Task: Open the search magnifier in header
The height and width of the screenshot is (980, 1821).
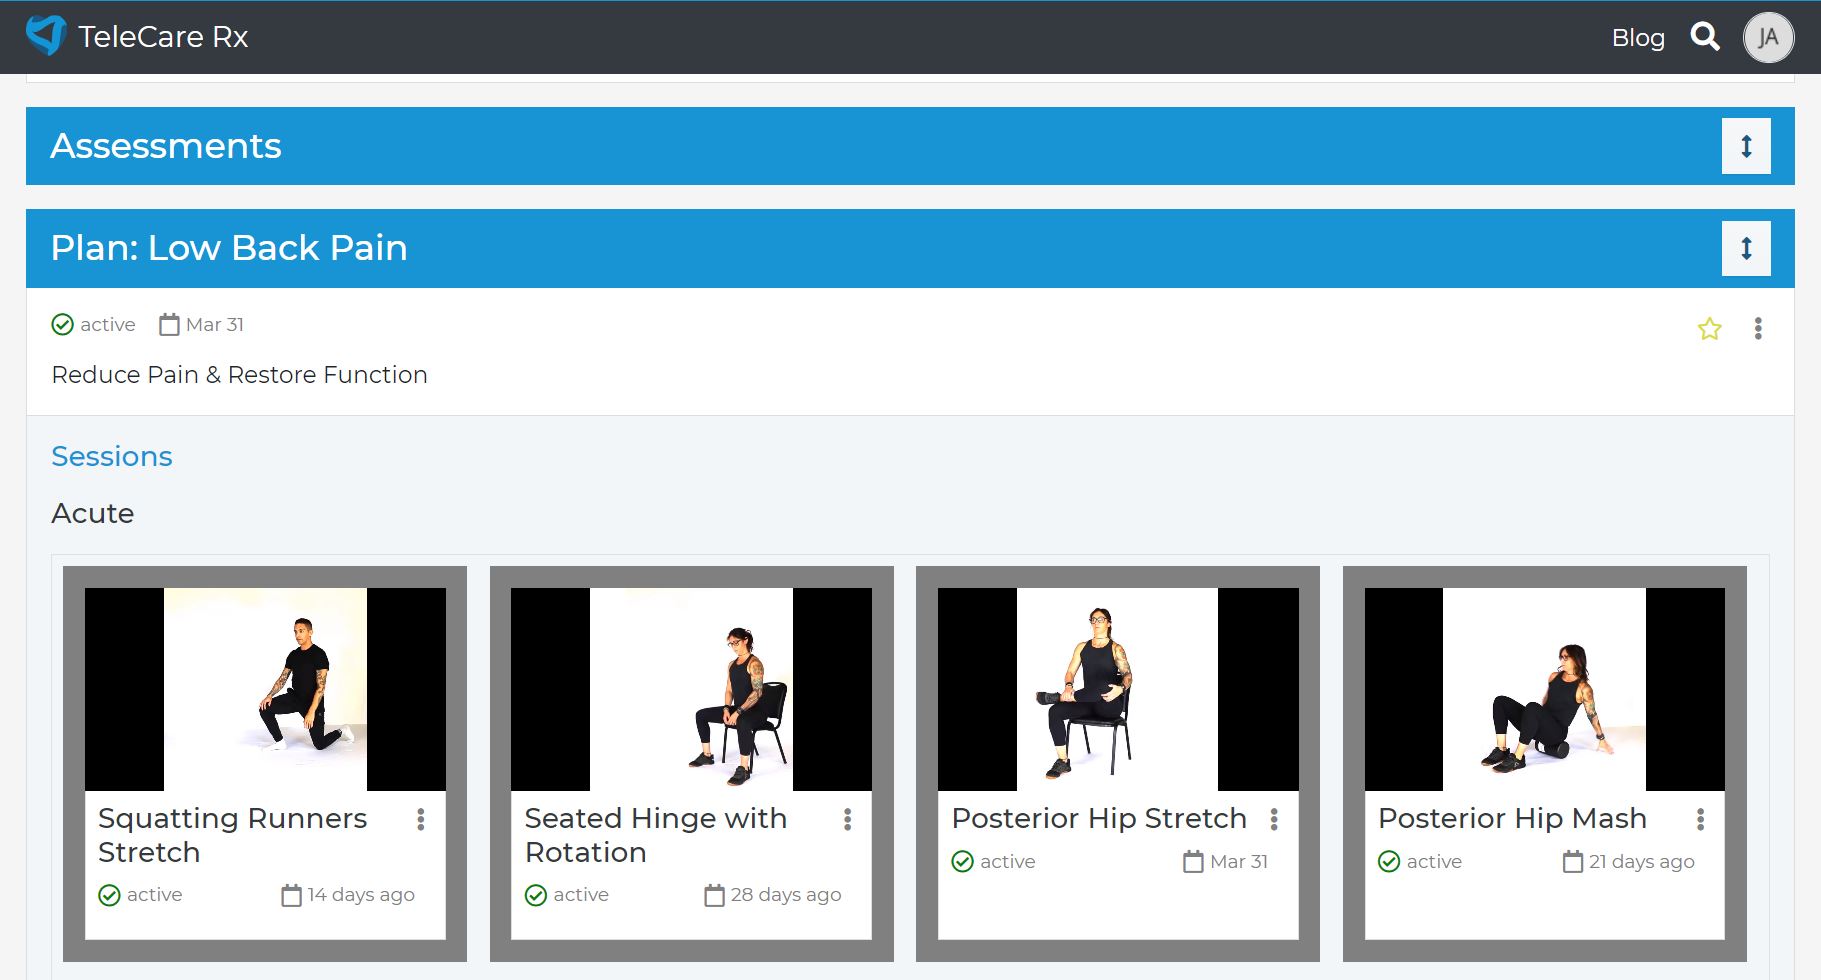Action: 1705,37
